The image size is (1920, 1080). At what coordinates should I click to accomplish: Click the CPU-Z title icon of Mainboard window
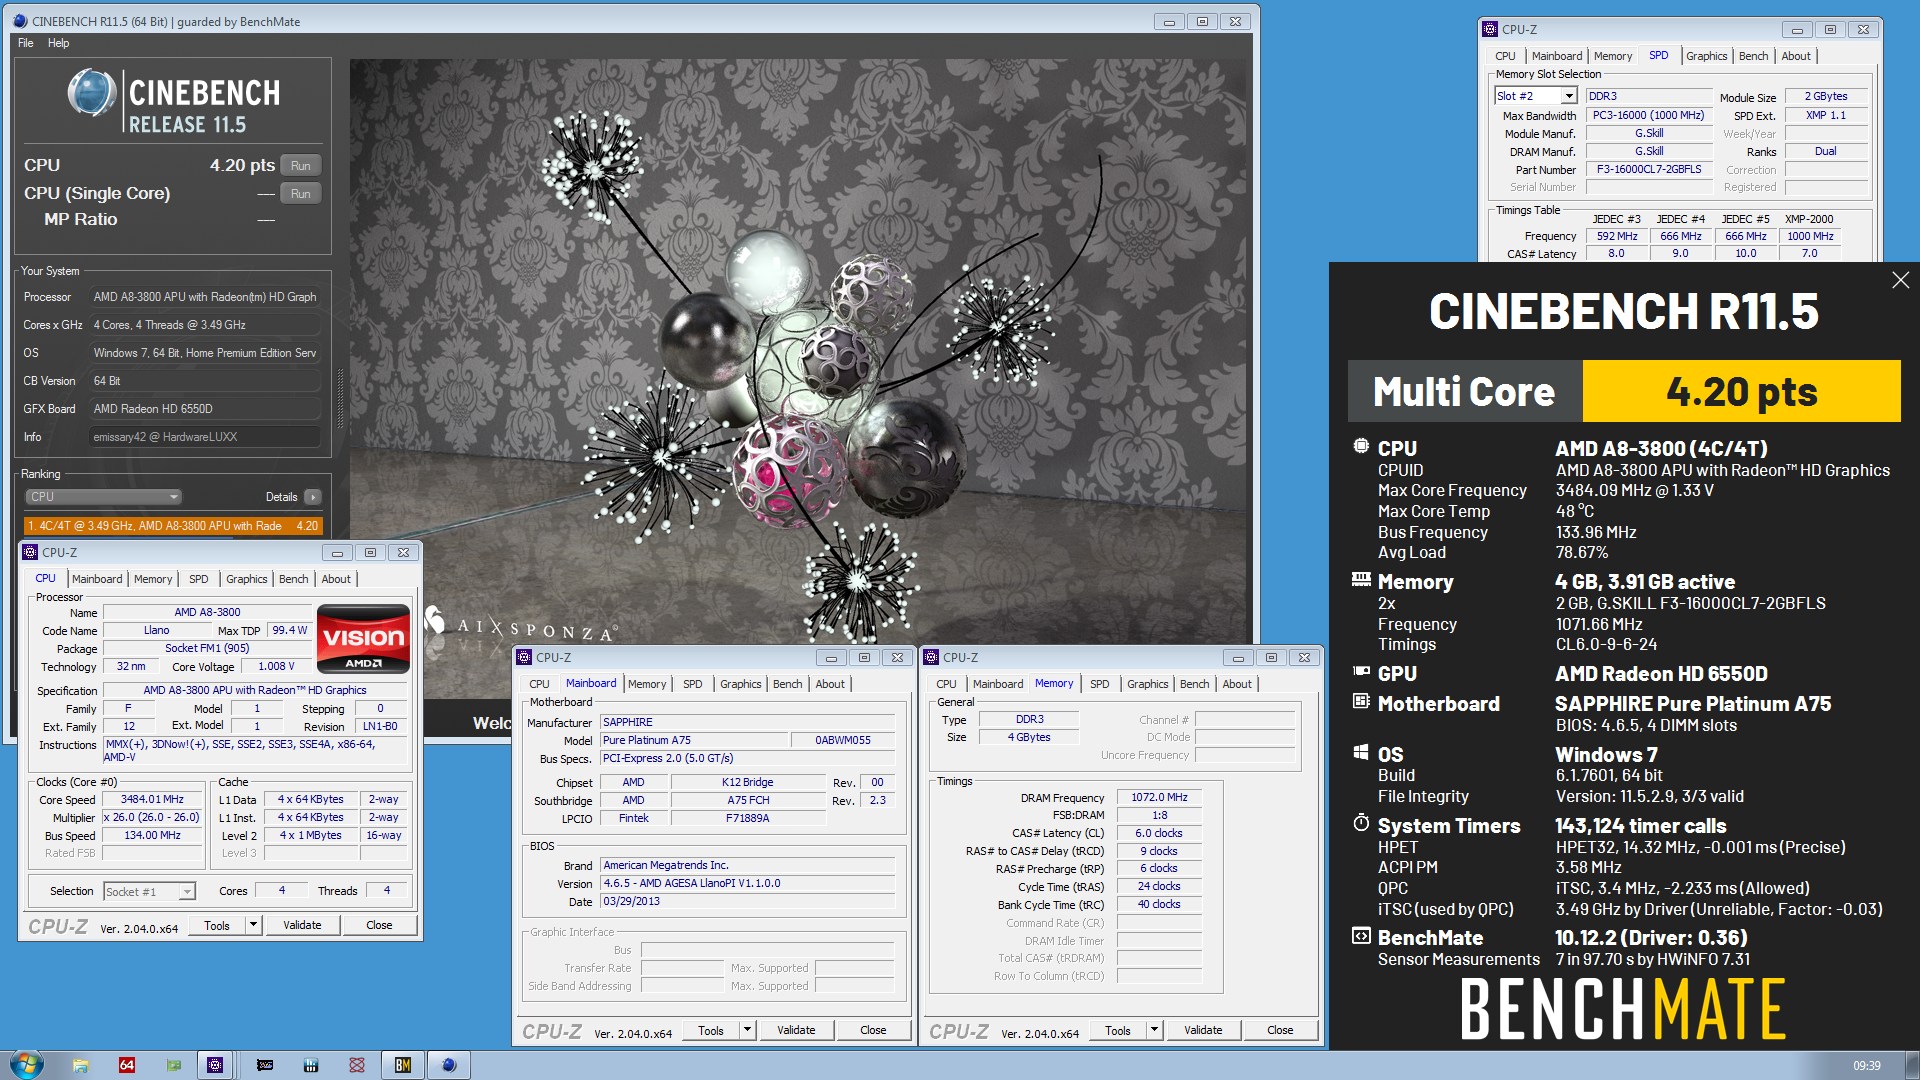click(525, 657)
